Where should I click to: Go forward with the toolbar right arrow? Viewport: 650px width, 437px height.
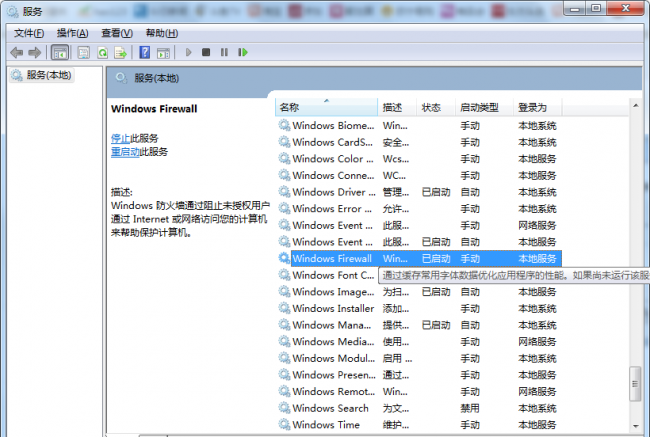(35, 53)
